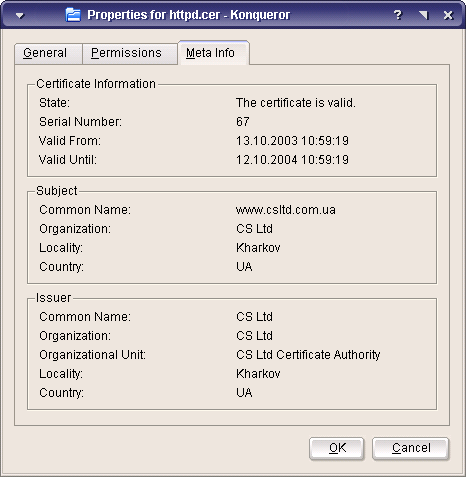Click the 'Certificate Information' group heading
The width and height of the screenshot is (466, 477).
point(96,84)
